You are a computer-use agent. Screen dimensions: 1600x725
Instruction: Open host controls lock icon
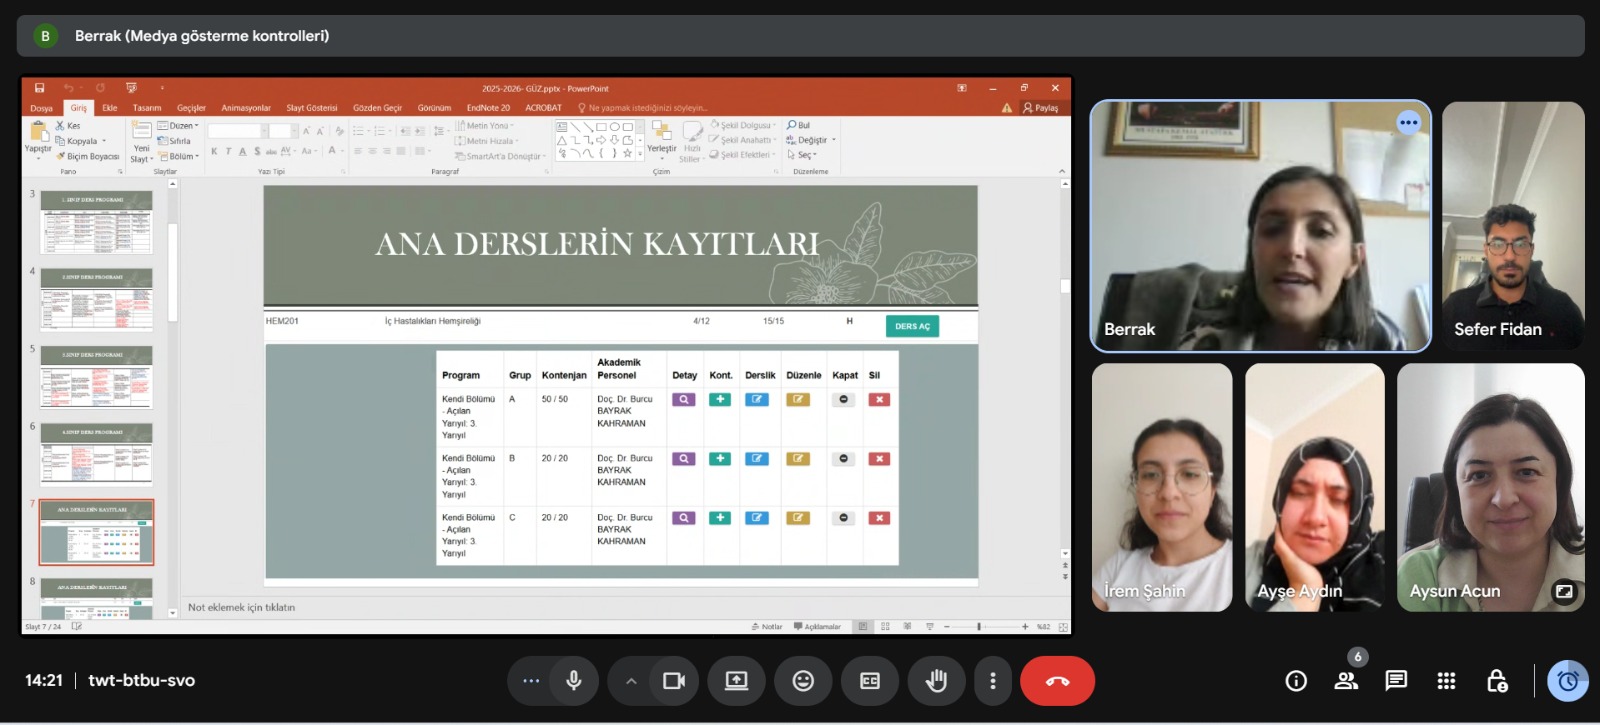pos(1497,681)
